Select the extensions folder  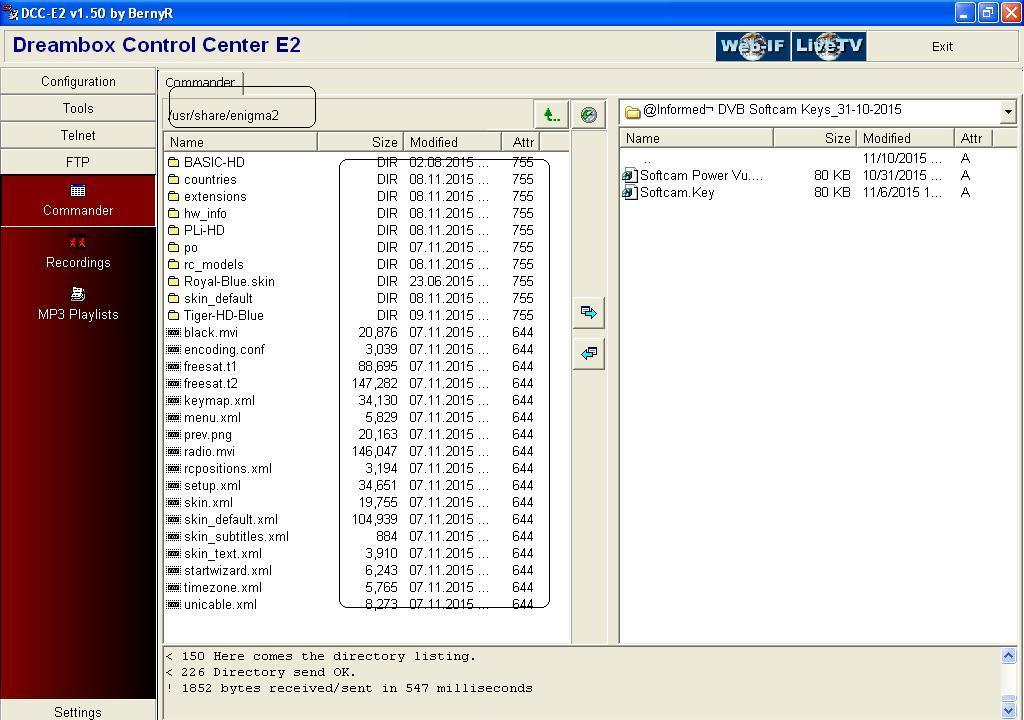(x=215, y=196)
